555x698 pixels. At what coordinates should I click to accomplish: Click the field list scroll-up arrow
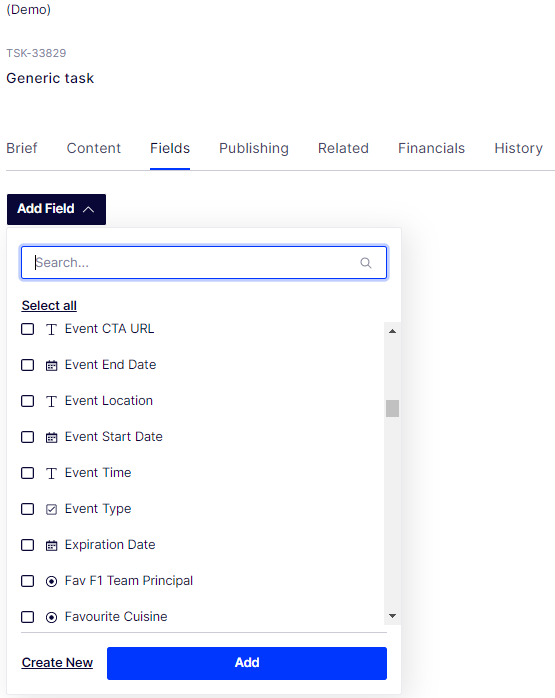pyautogui.click(x=392, y=331)
